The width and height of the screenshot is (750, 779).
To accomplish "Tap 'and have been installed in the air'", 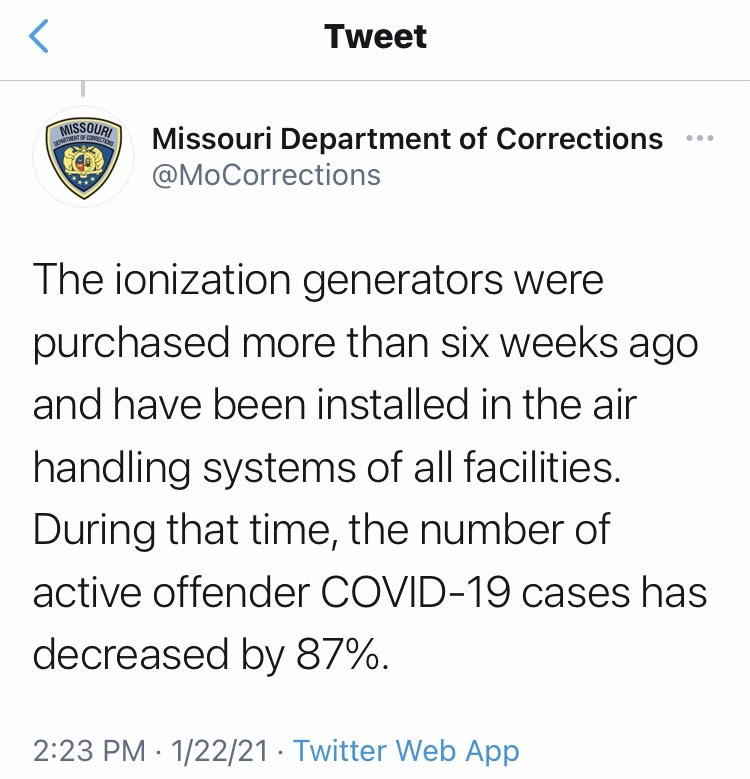I will pyautogui.click(x=333, y=405).
